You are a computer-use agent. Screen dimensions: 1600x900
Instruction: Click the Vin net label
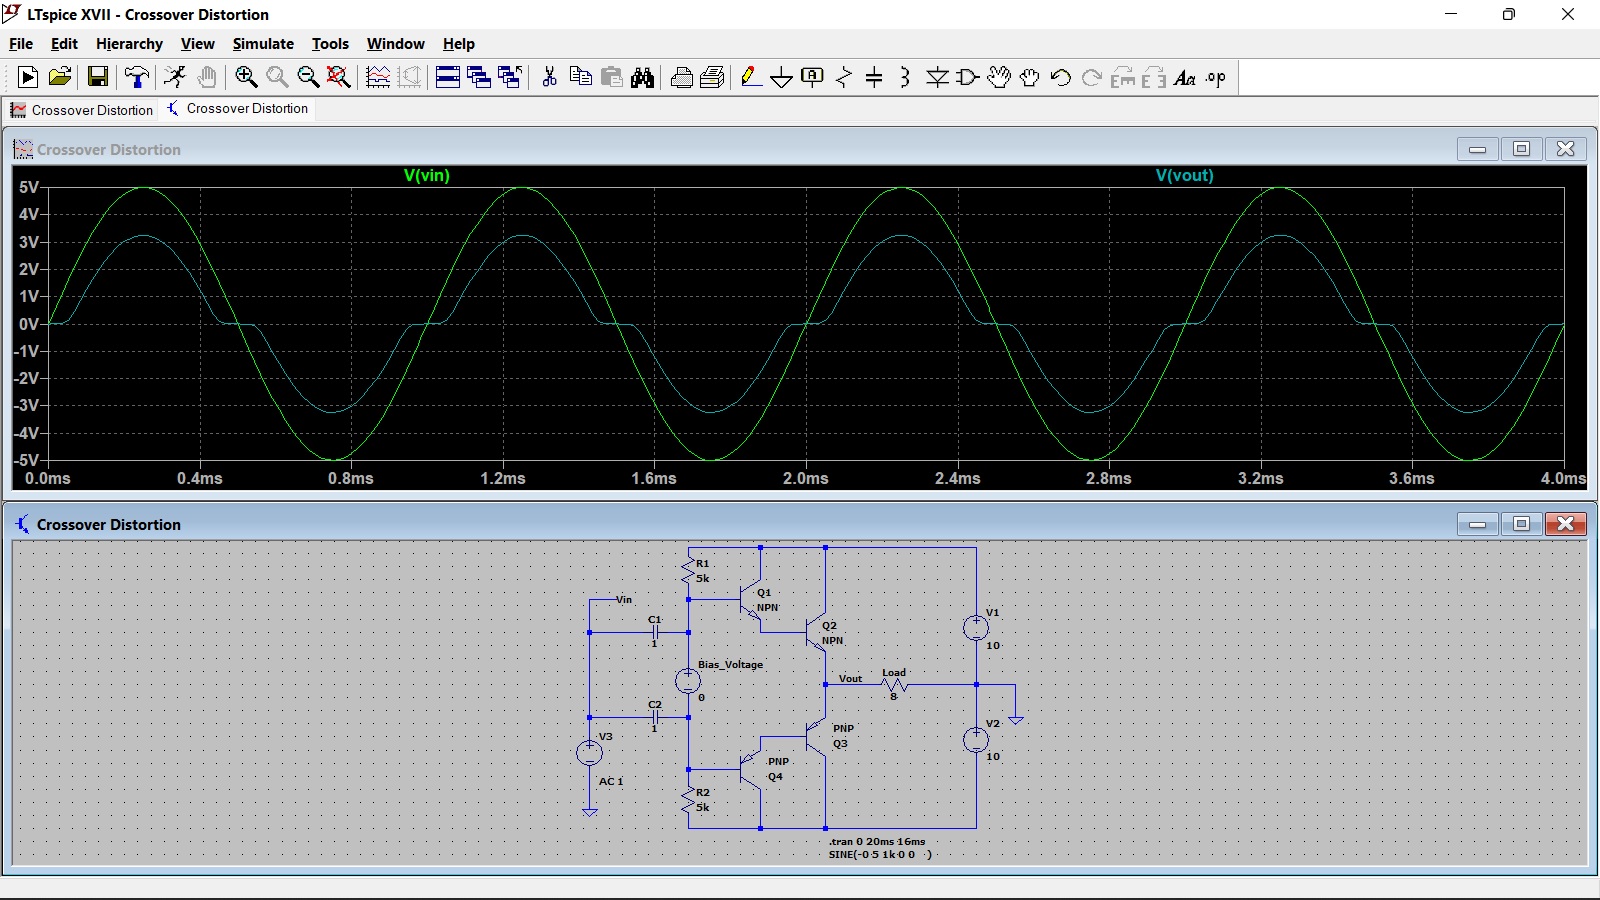pyautogui.click(x=624, y=600)
